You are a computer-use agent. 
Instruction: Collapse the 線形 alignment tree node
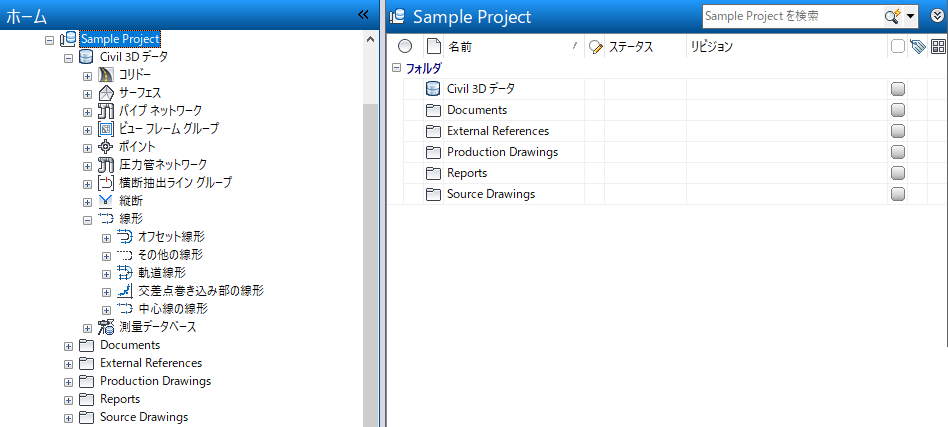(88, 219)
